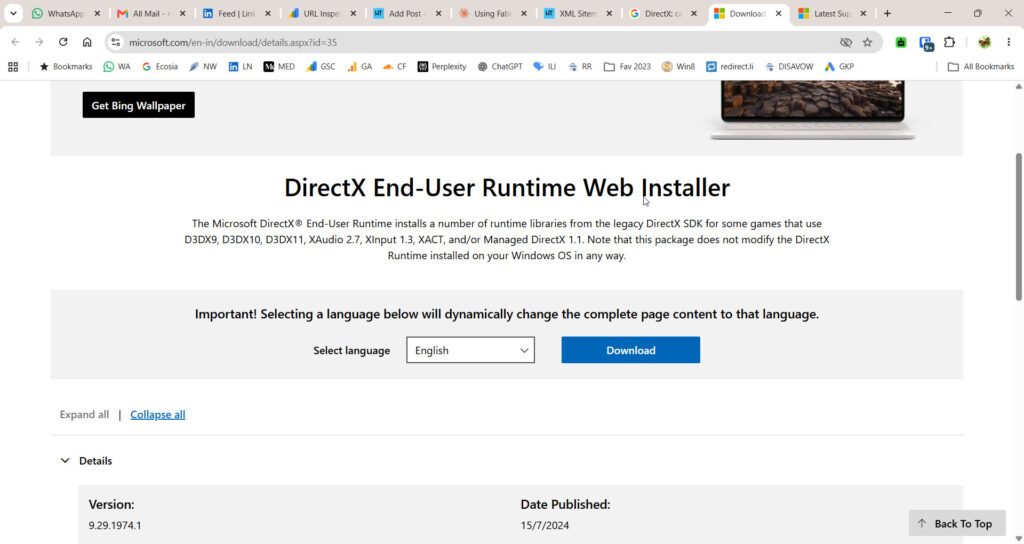The image size is (1024, 544).
Task: Open site information icon in address bar
Action: (116, 42)
